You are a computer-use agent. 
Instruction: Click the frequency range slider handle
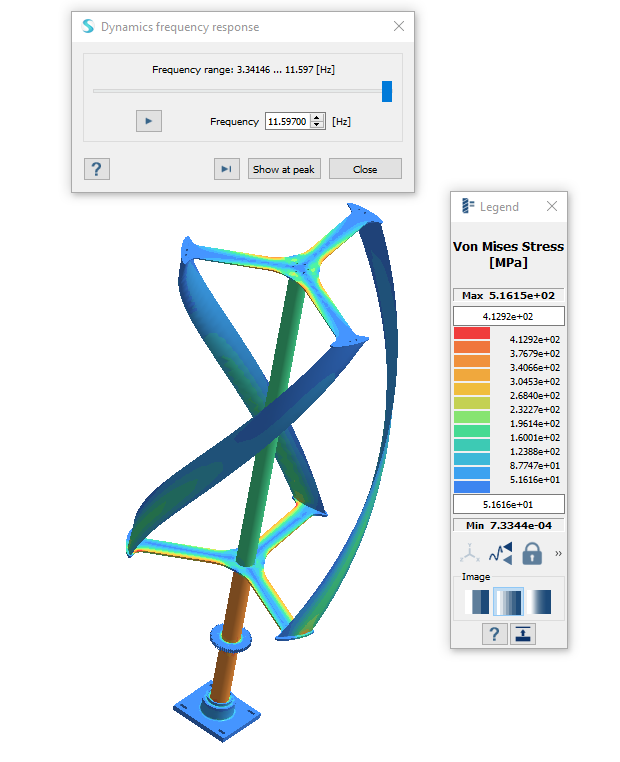point(387,92)
